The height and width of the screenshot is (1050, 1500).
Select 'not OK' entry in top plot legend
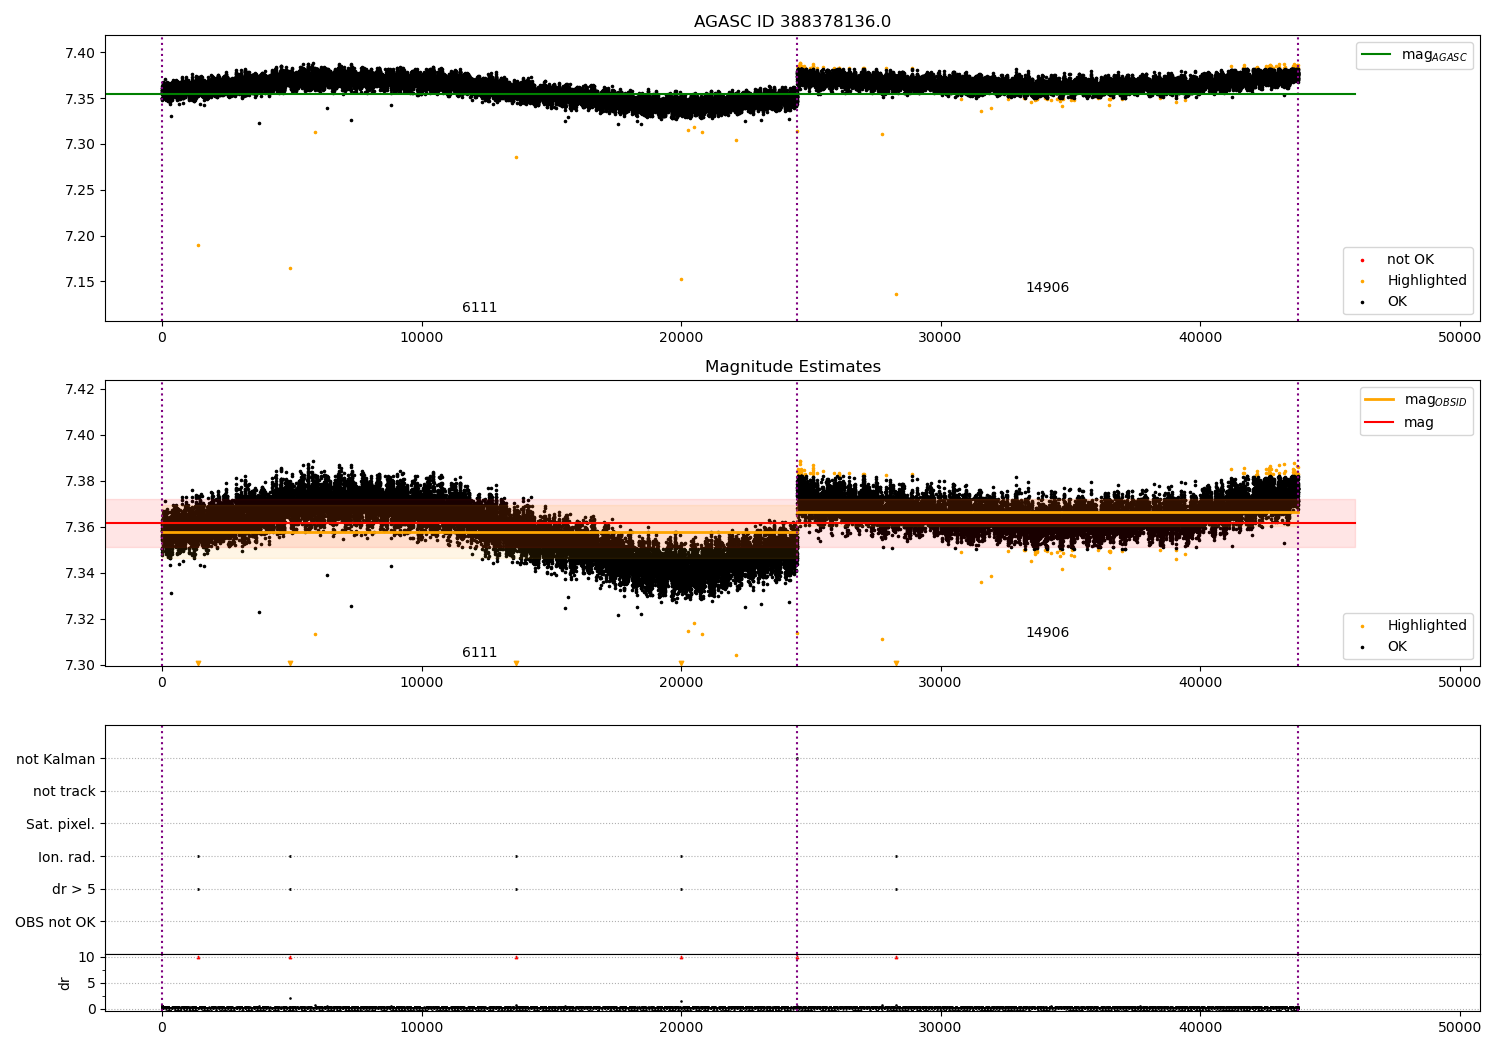1410,260
